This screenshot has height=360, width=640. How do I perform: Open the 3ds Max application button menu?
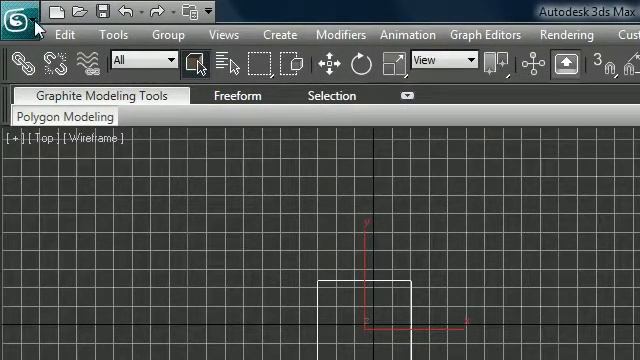point(20,20)
